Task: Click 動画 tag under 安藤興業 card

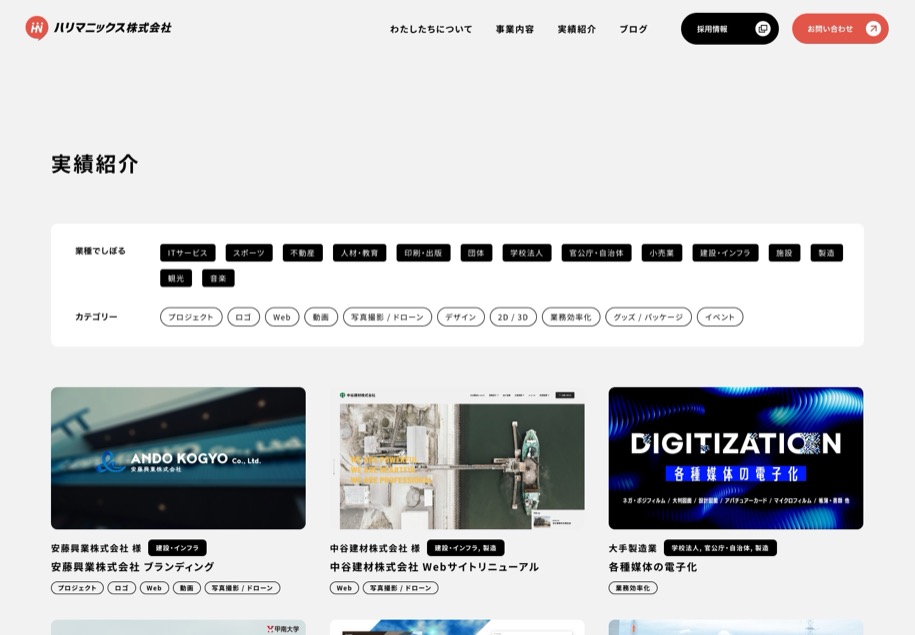Action: click(x=187, y=588)
